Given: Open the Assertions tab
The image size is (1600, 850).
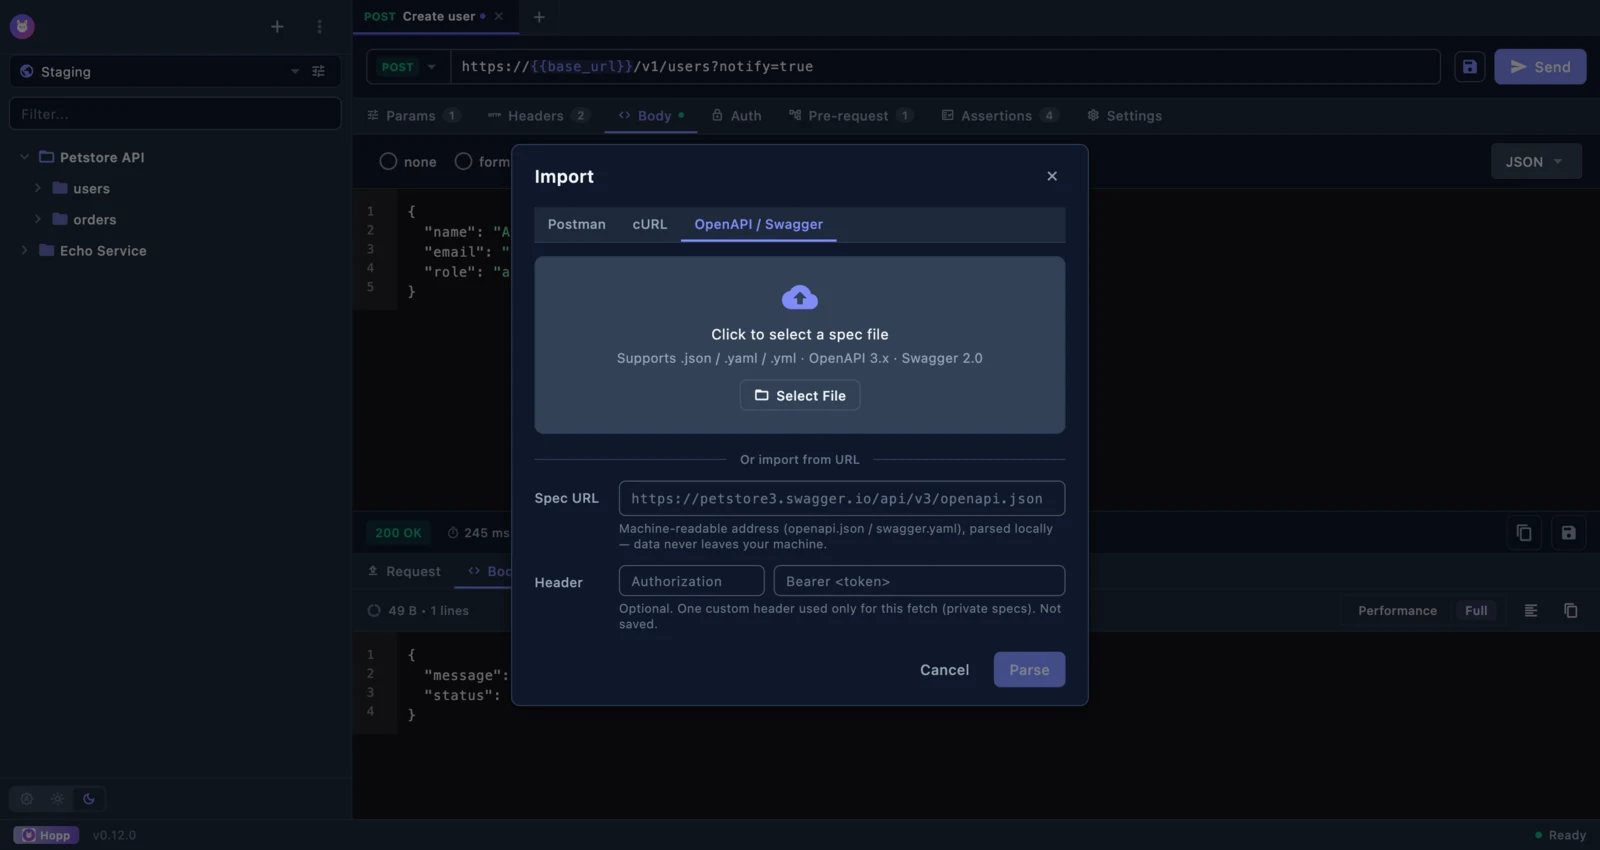Looking at the screenshot, I should click(999, 116).
